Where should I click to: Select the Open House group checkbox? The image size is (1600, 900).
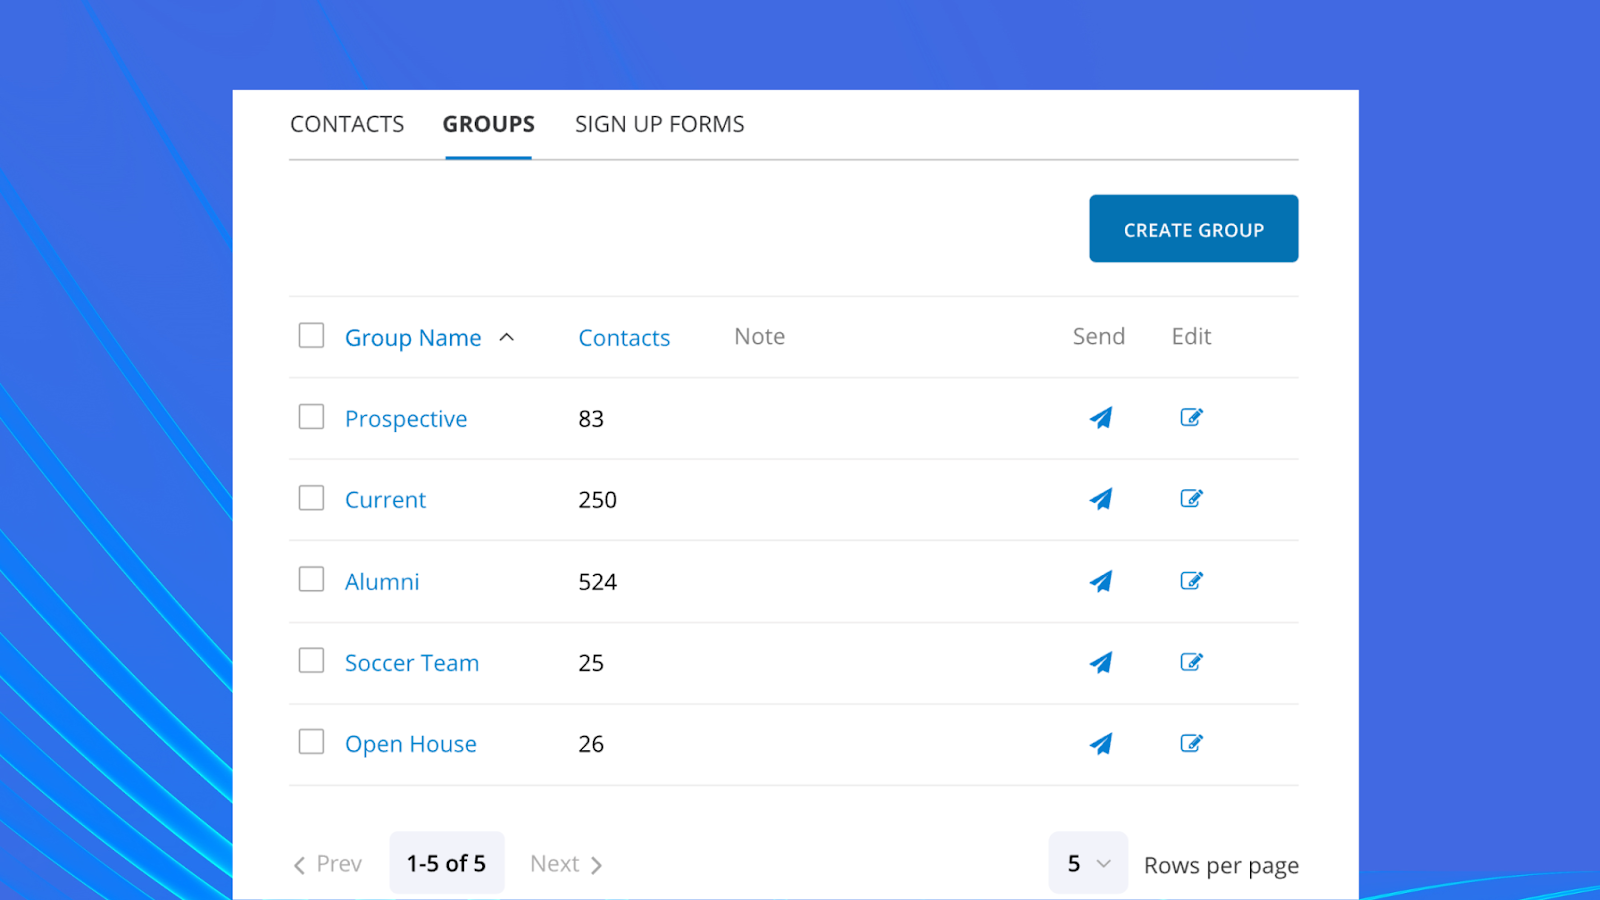coord(311,741)
